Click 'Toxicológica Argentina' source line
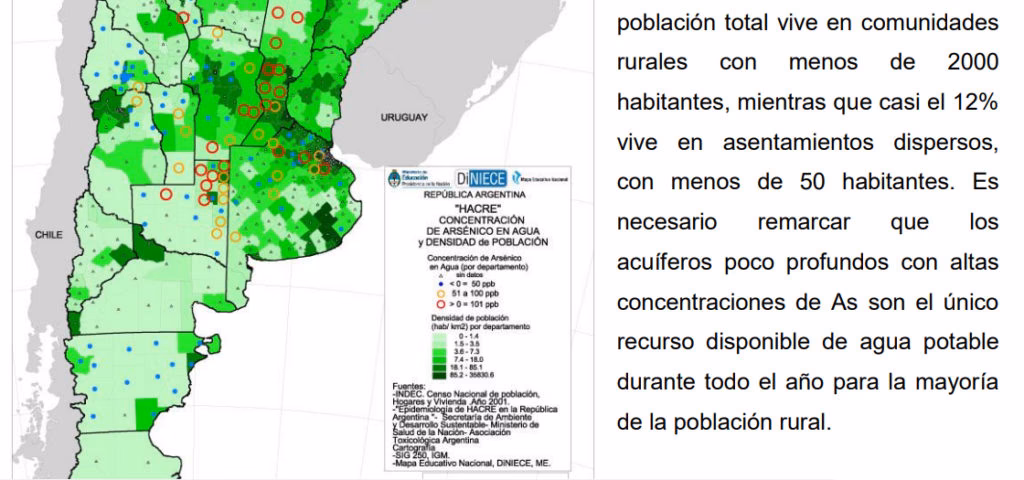Viewport: 1024px width, 480px height. coord(436,440)
